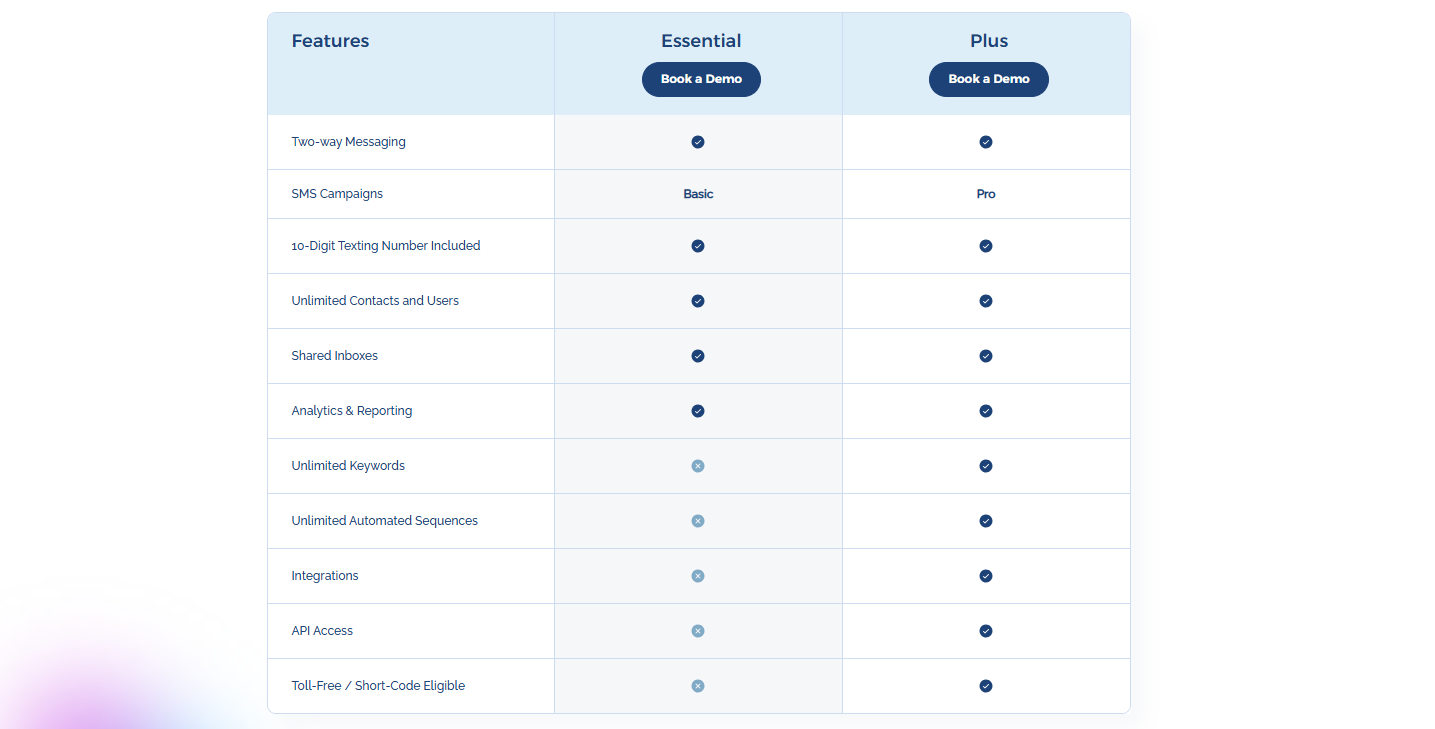Click the Plus plan checkmark for Shared Inboxes
This screenshot has width=1435, height=729.
(986, 355)
